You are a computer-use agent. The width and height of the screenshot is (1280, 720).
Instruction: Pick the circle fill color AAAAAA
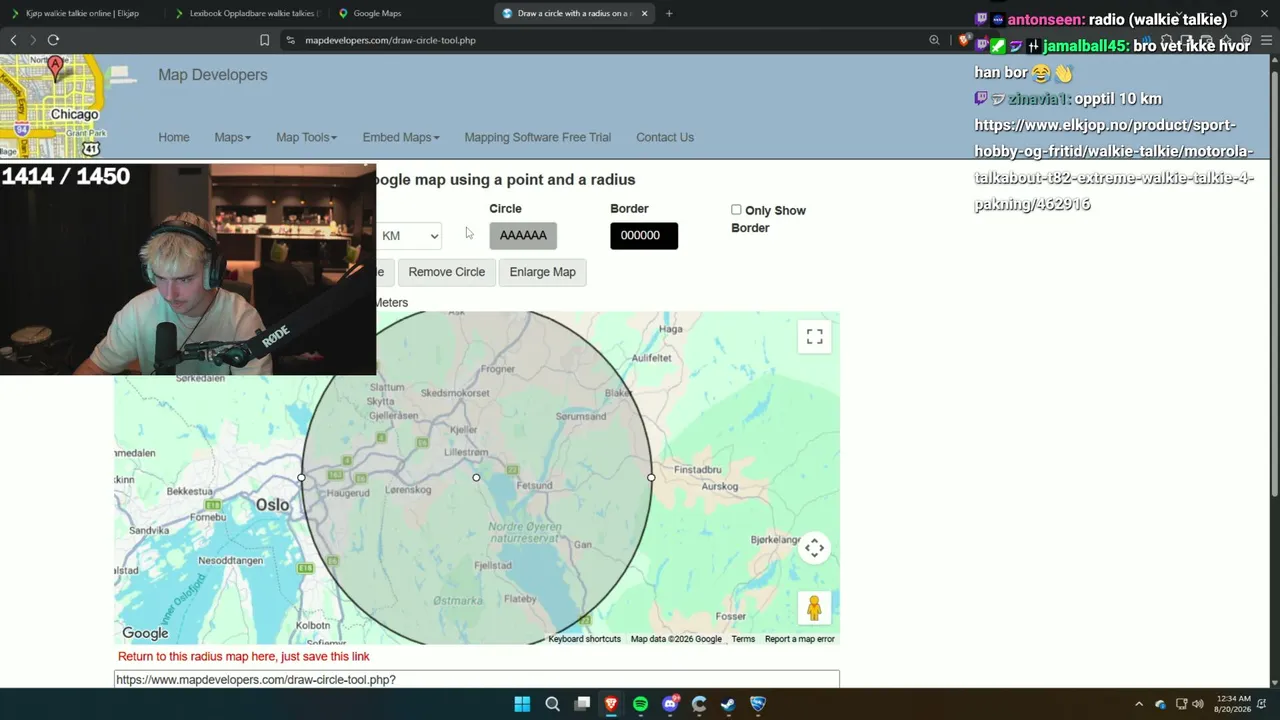click(523, 236)
